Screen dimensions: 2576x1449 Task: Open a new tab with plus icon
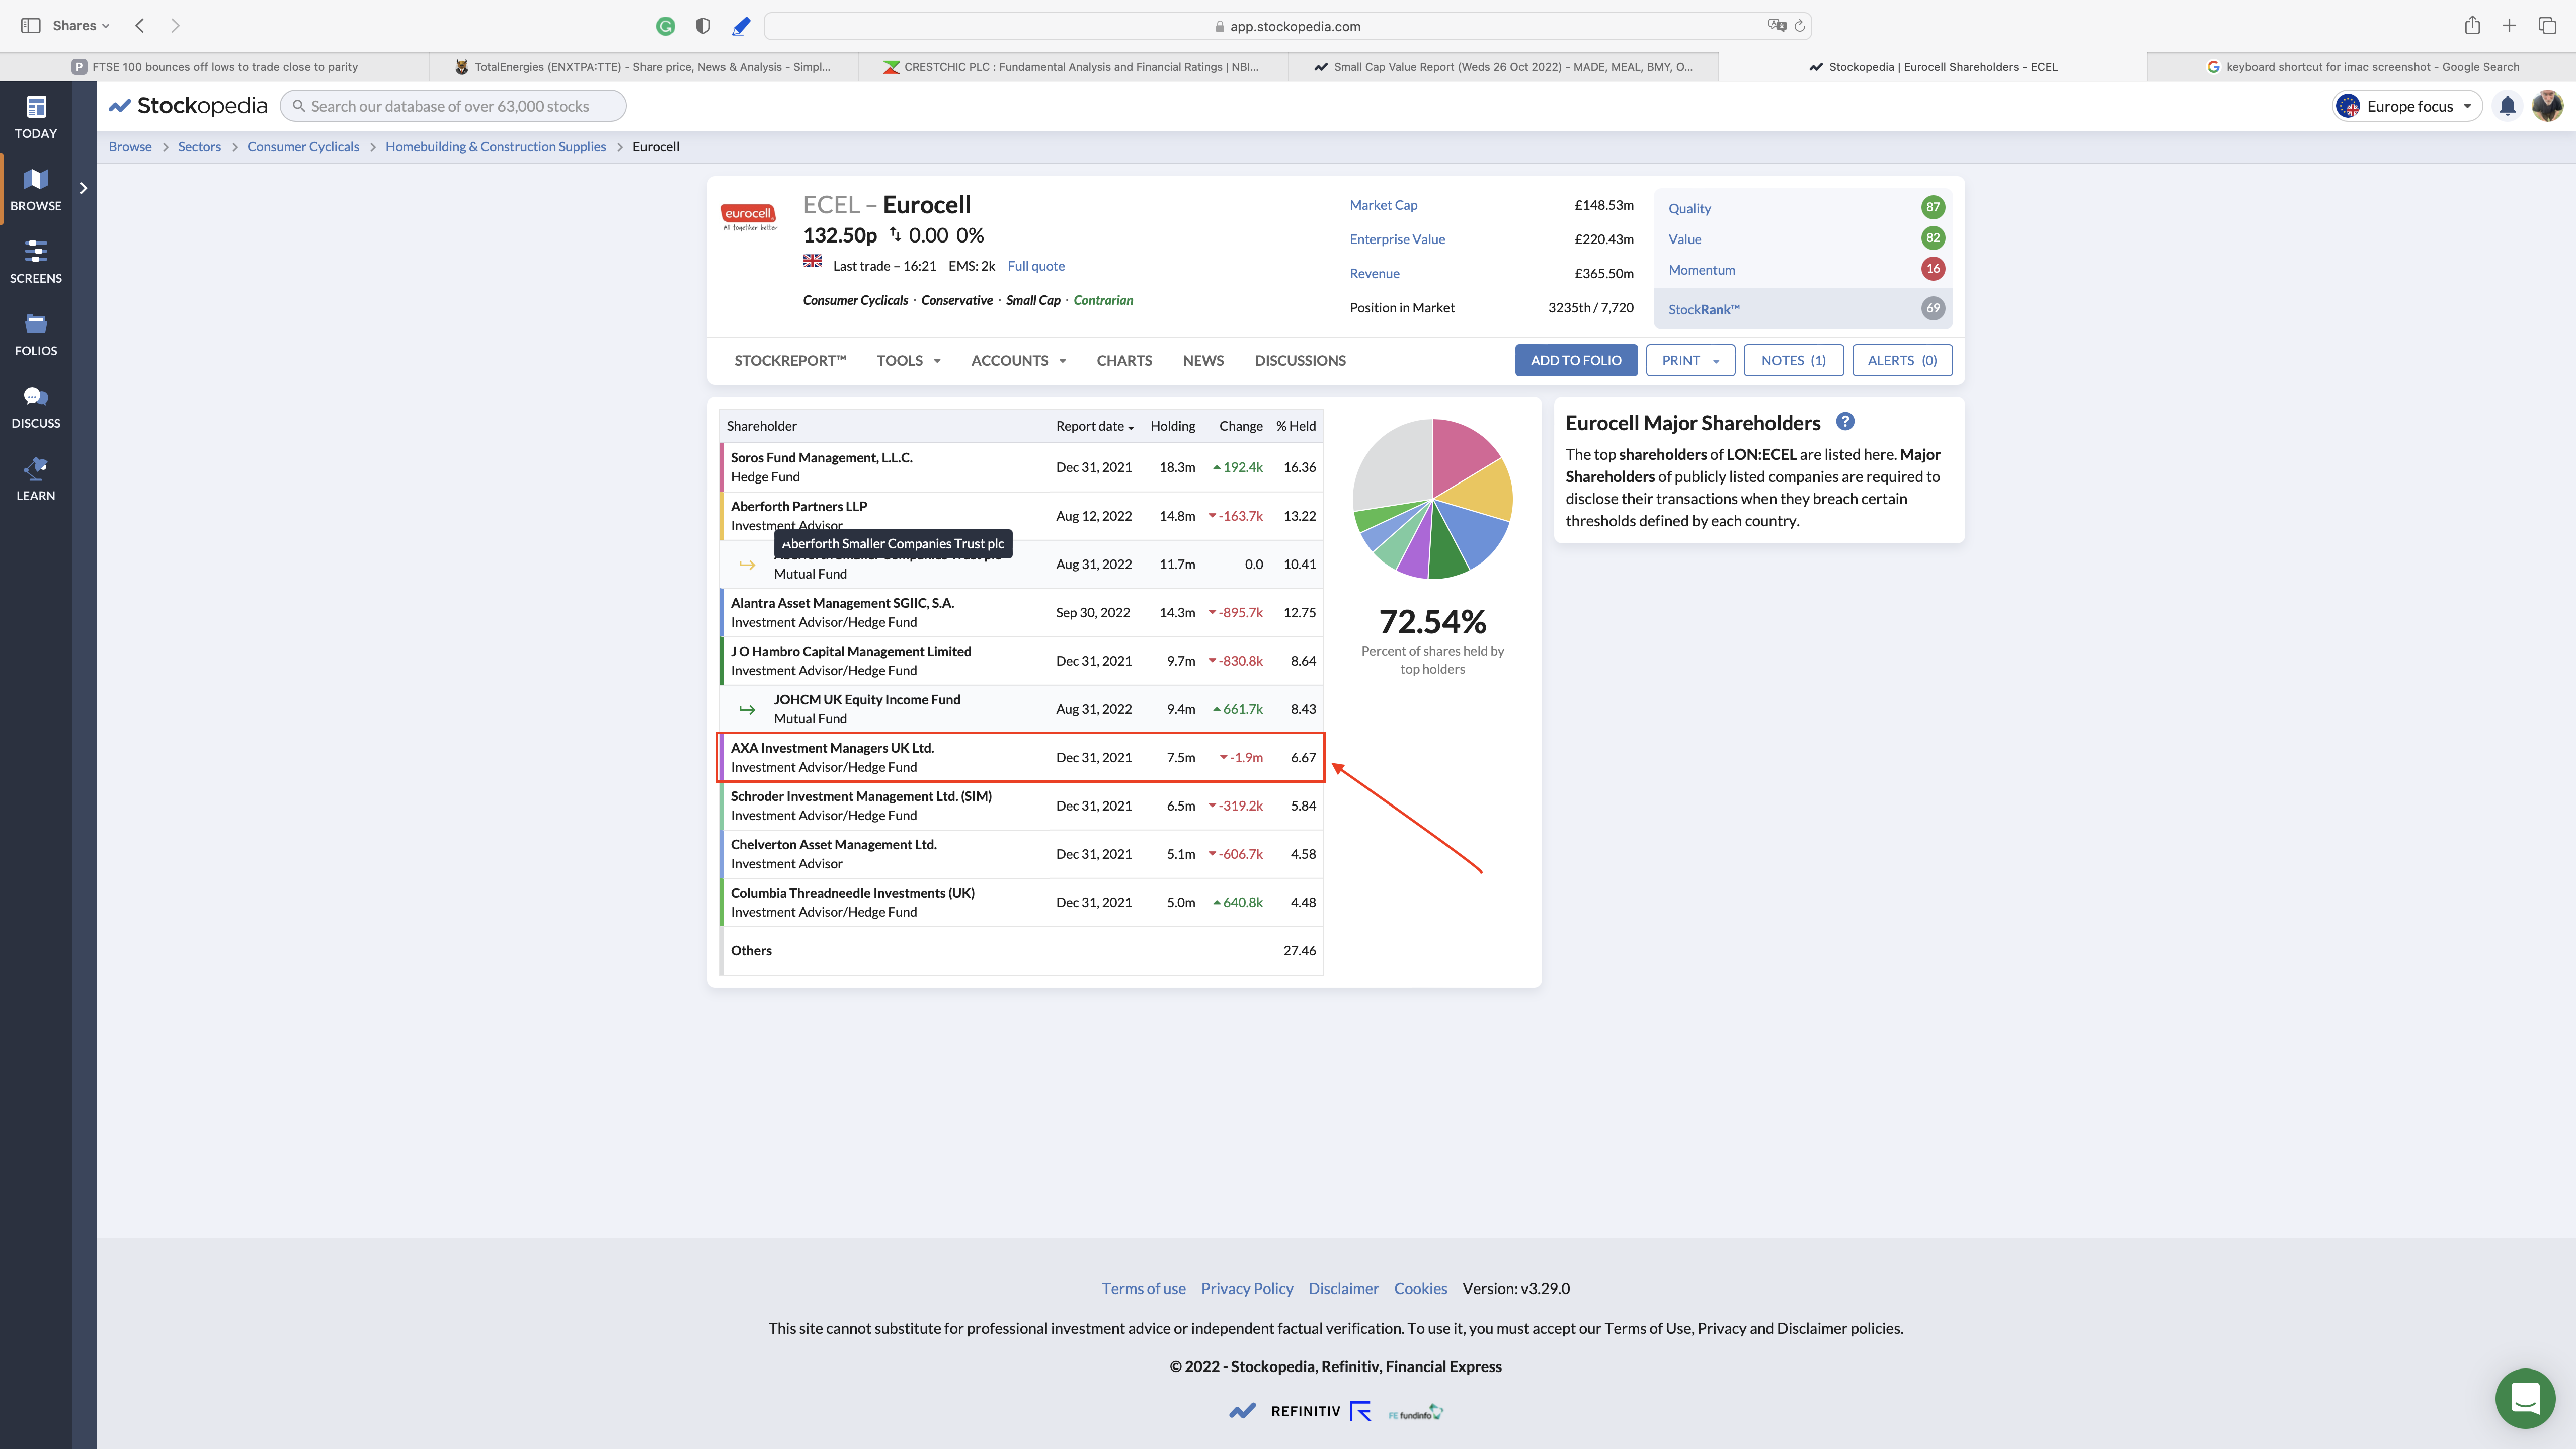click(2509, 26)
